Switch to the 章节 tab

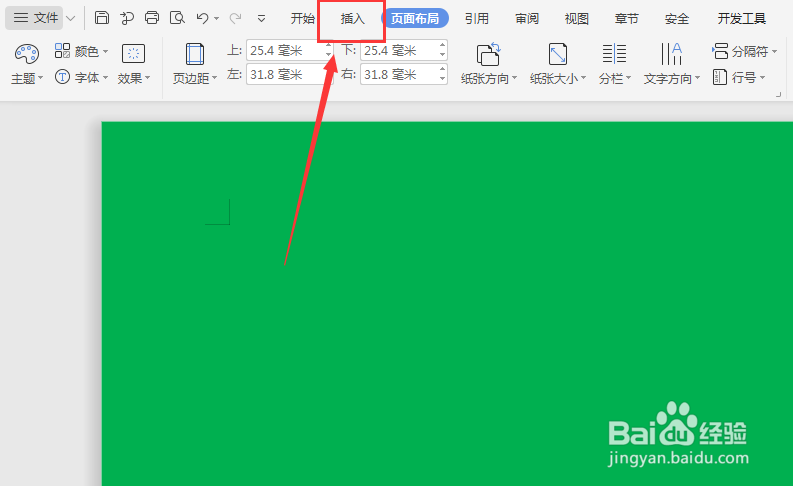pyautogui.click(x=627, y=19)
